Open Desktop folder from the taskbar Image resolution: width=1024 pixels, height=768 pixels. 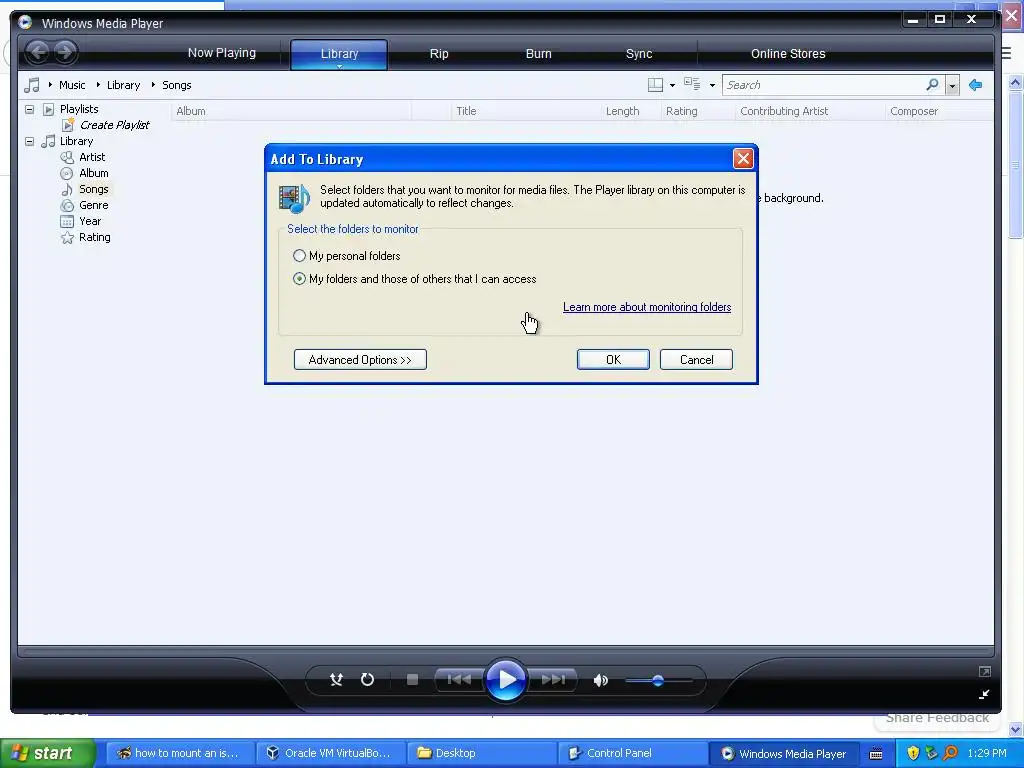[x=482, y=753]
